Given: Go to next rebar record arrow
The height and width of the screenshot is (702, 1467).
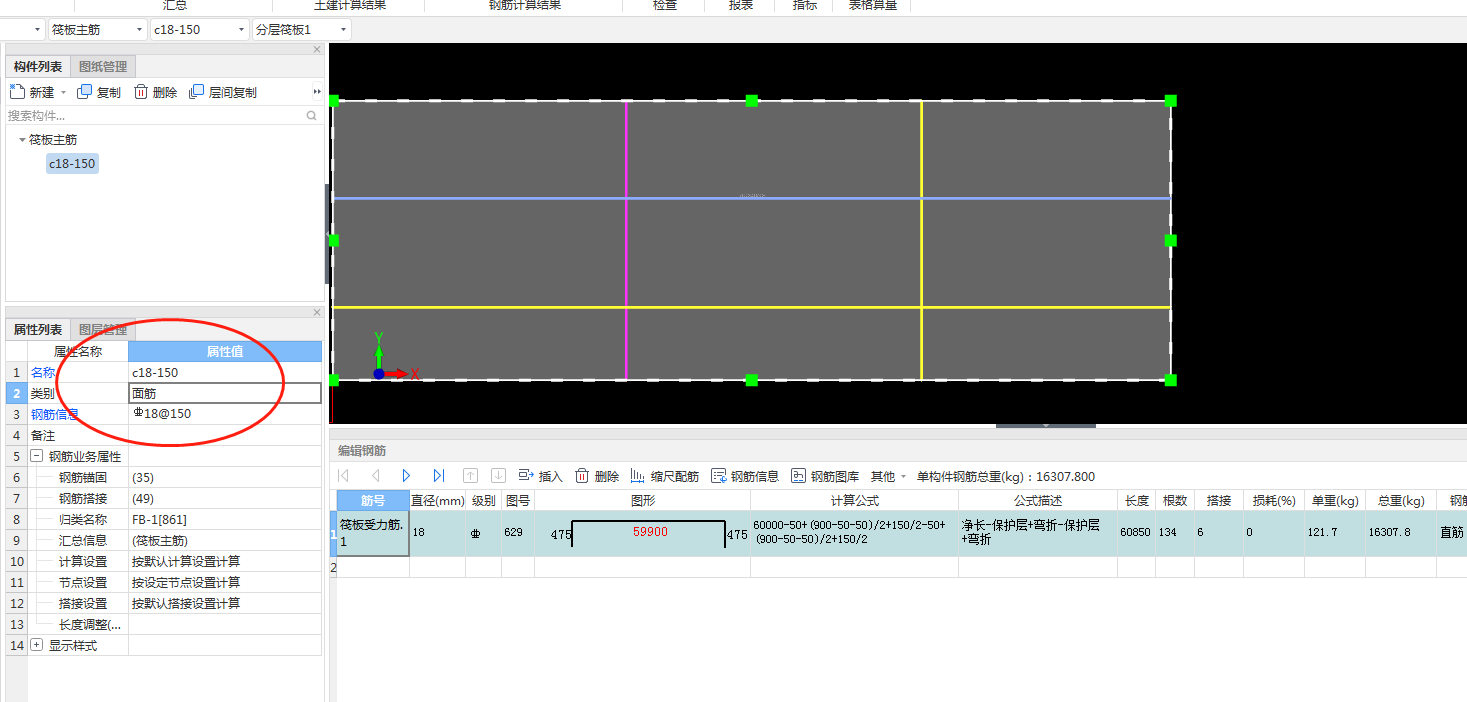Looking at the screenshot, I should (406, 476).
